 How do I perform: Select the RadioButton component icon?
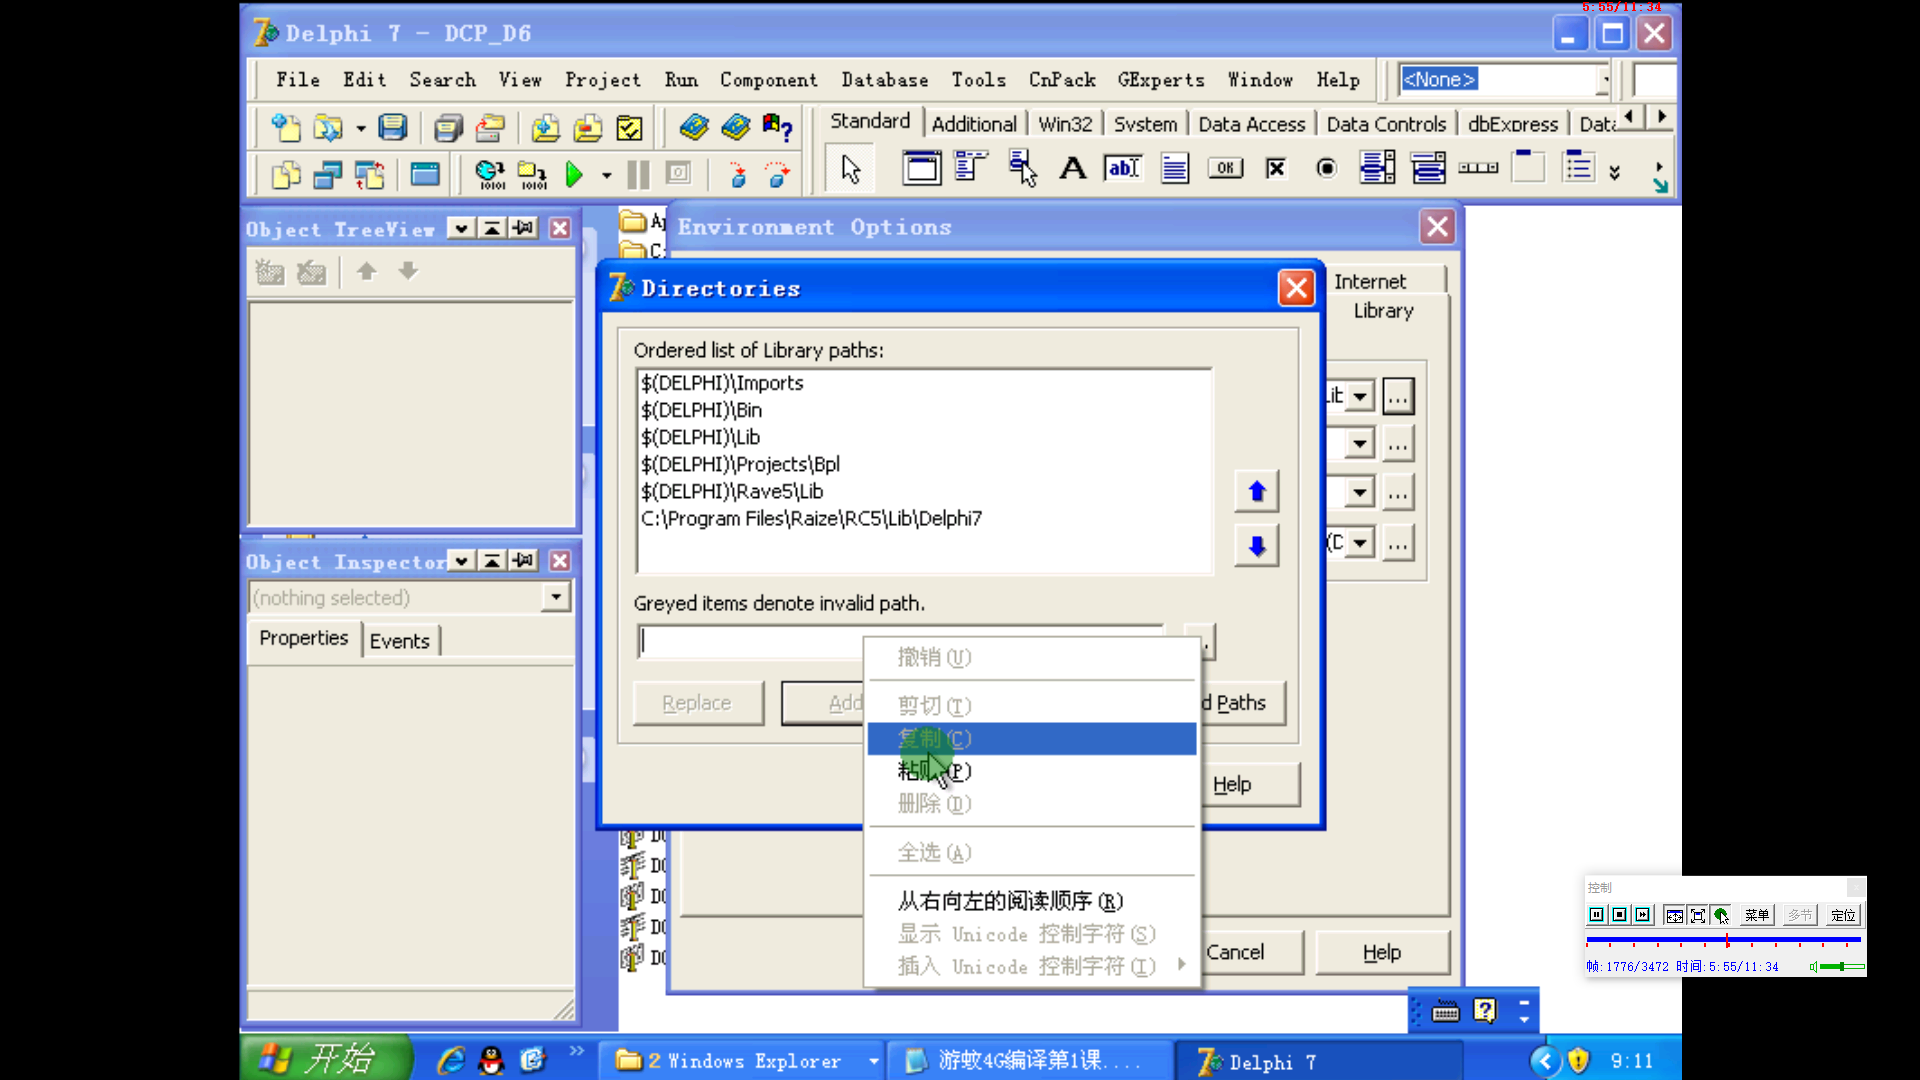pyautogui.click(x=1327, y=168)
